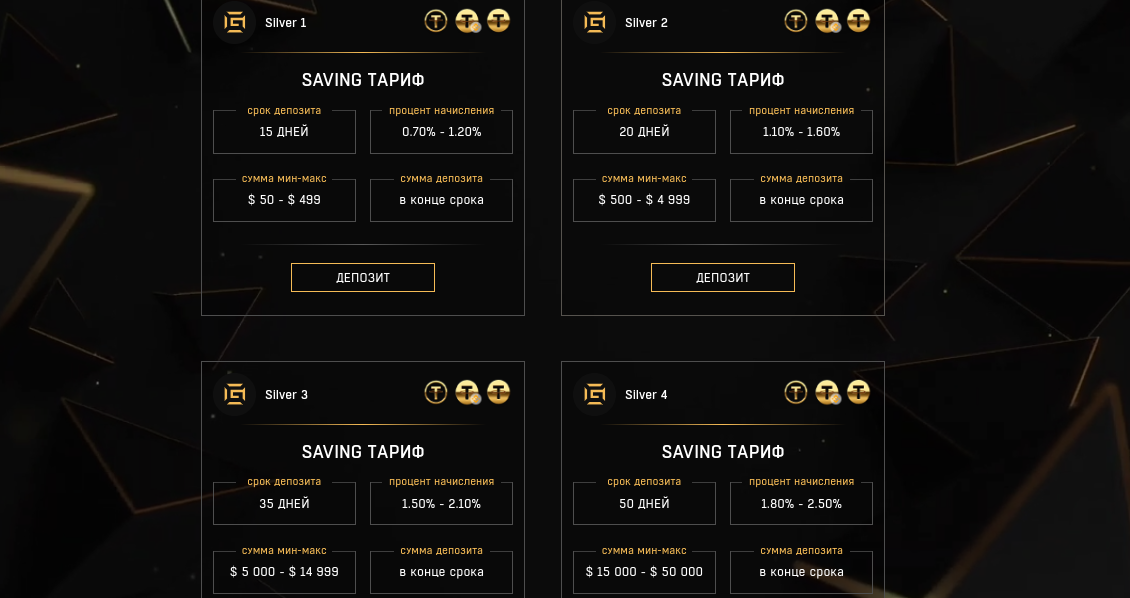Click the Silver 2 plan logo icon

595,22
